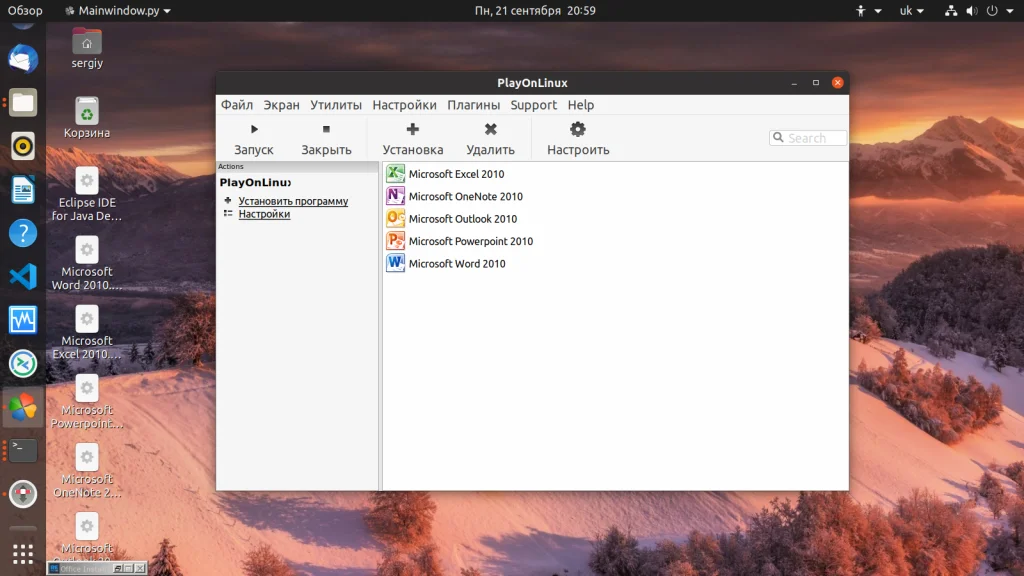
Task: Open Корзина trash on desktop
Action: (87, 118)
